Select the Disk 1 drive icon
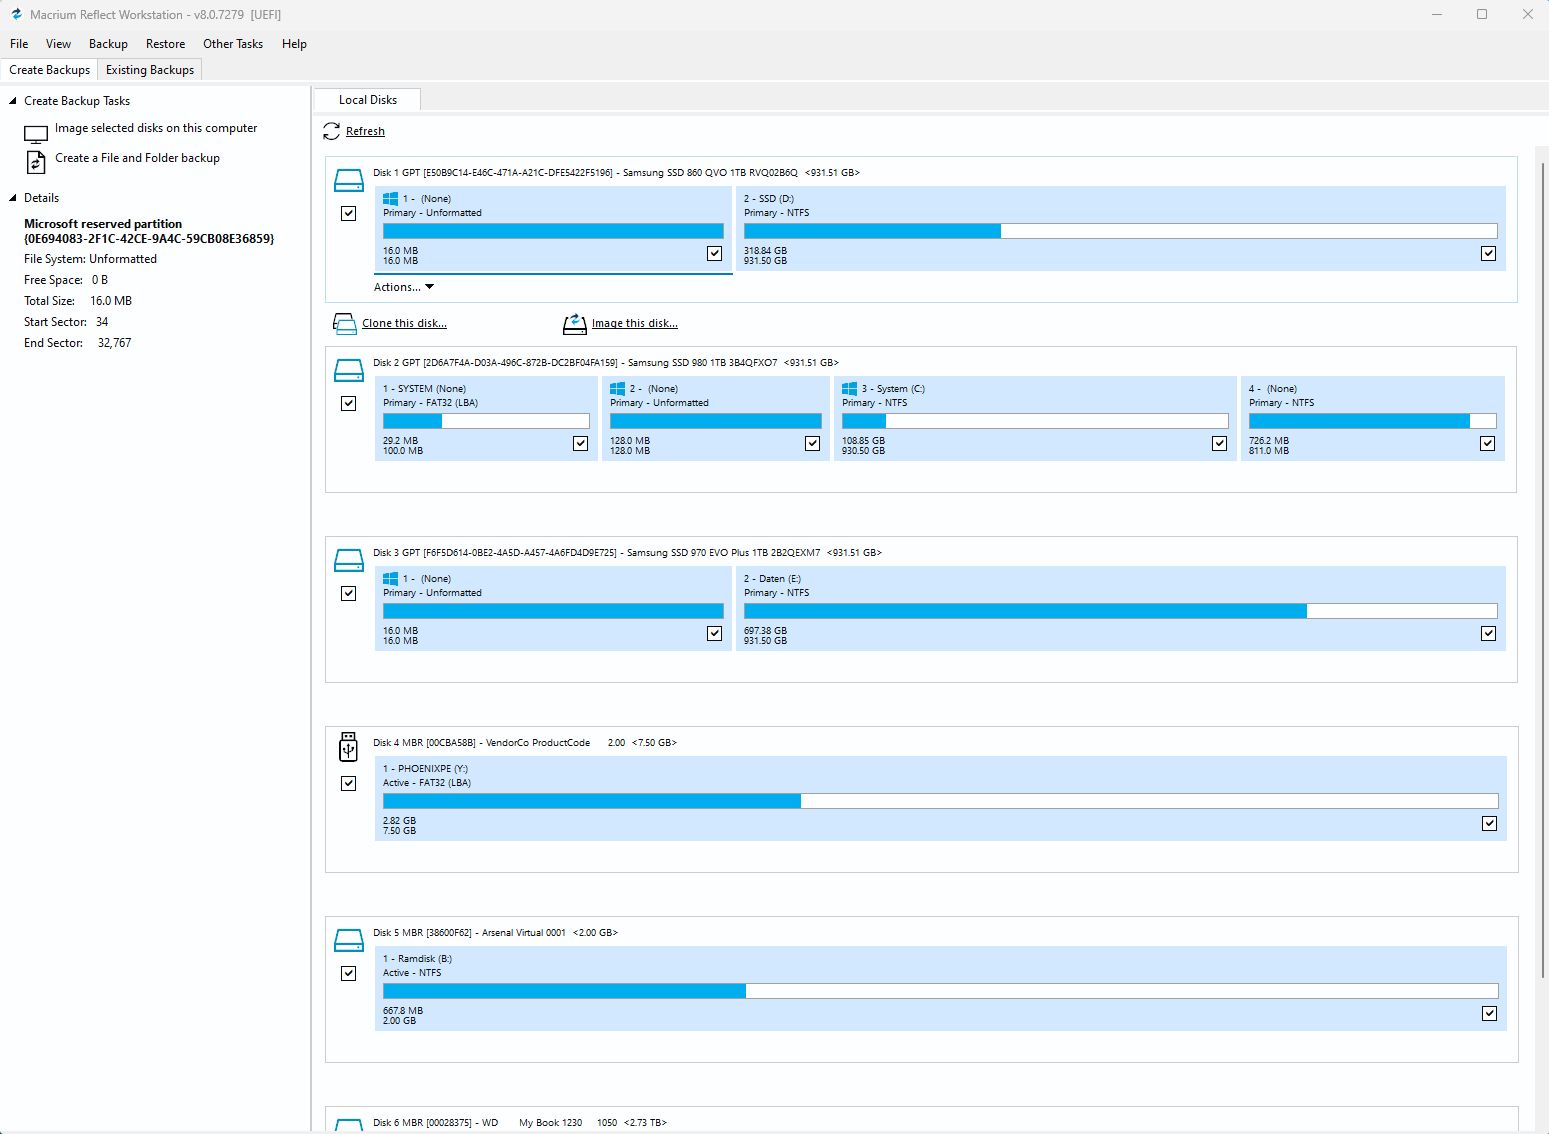 pyautogui.click(x=348, y=180)
